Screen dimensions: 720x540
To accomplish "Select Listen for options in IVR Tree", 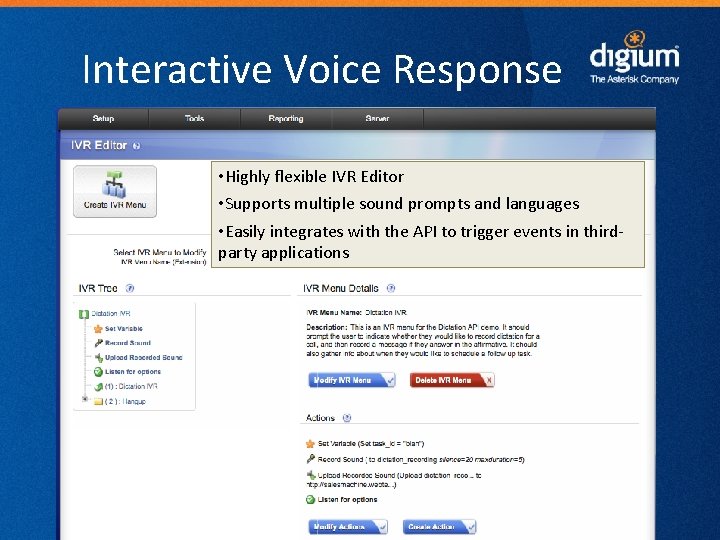I will (x=133, y=371).
